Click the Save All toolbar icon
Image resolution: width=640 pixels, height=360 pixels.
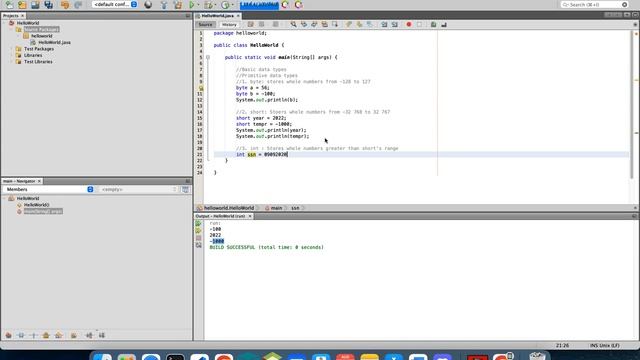49,5
